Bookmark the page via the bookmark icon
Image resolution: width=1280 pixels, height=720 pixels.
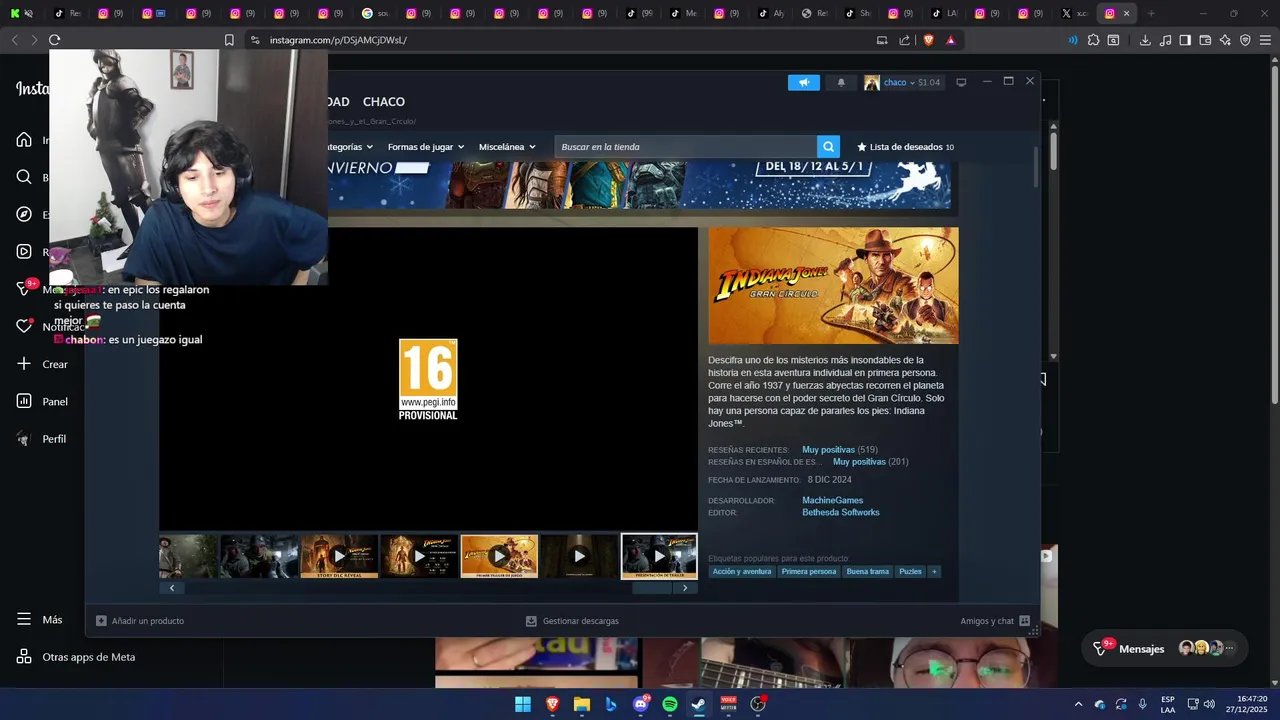[229, 40]
